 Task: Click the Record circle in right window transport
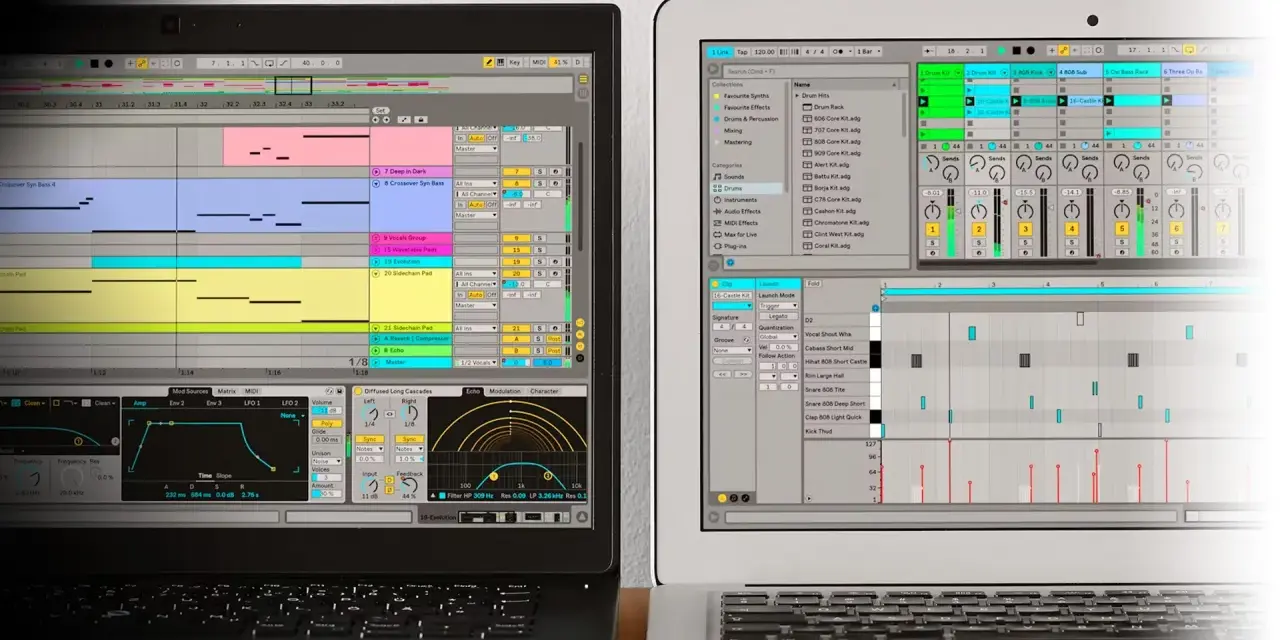1030,49
